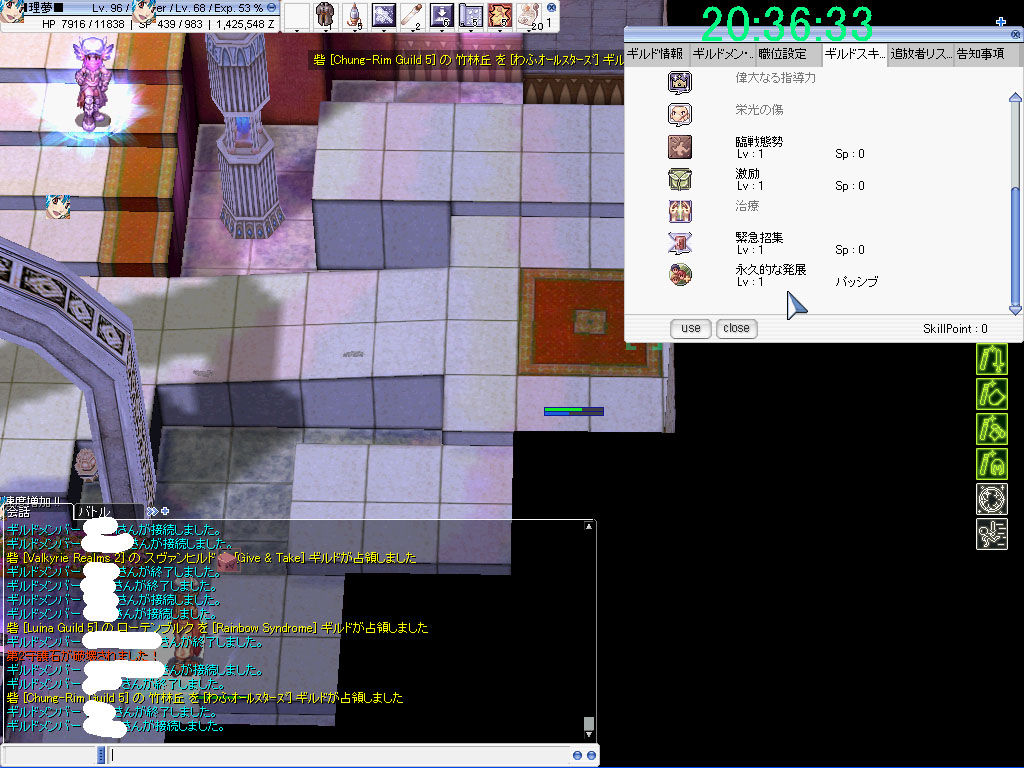Click the Rainbow Syndrome guild capture message
The height and width of the screenshot is (768, 1024).
(217, 628)
